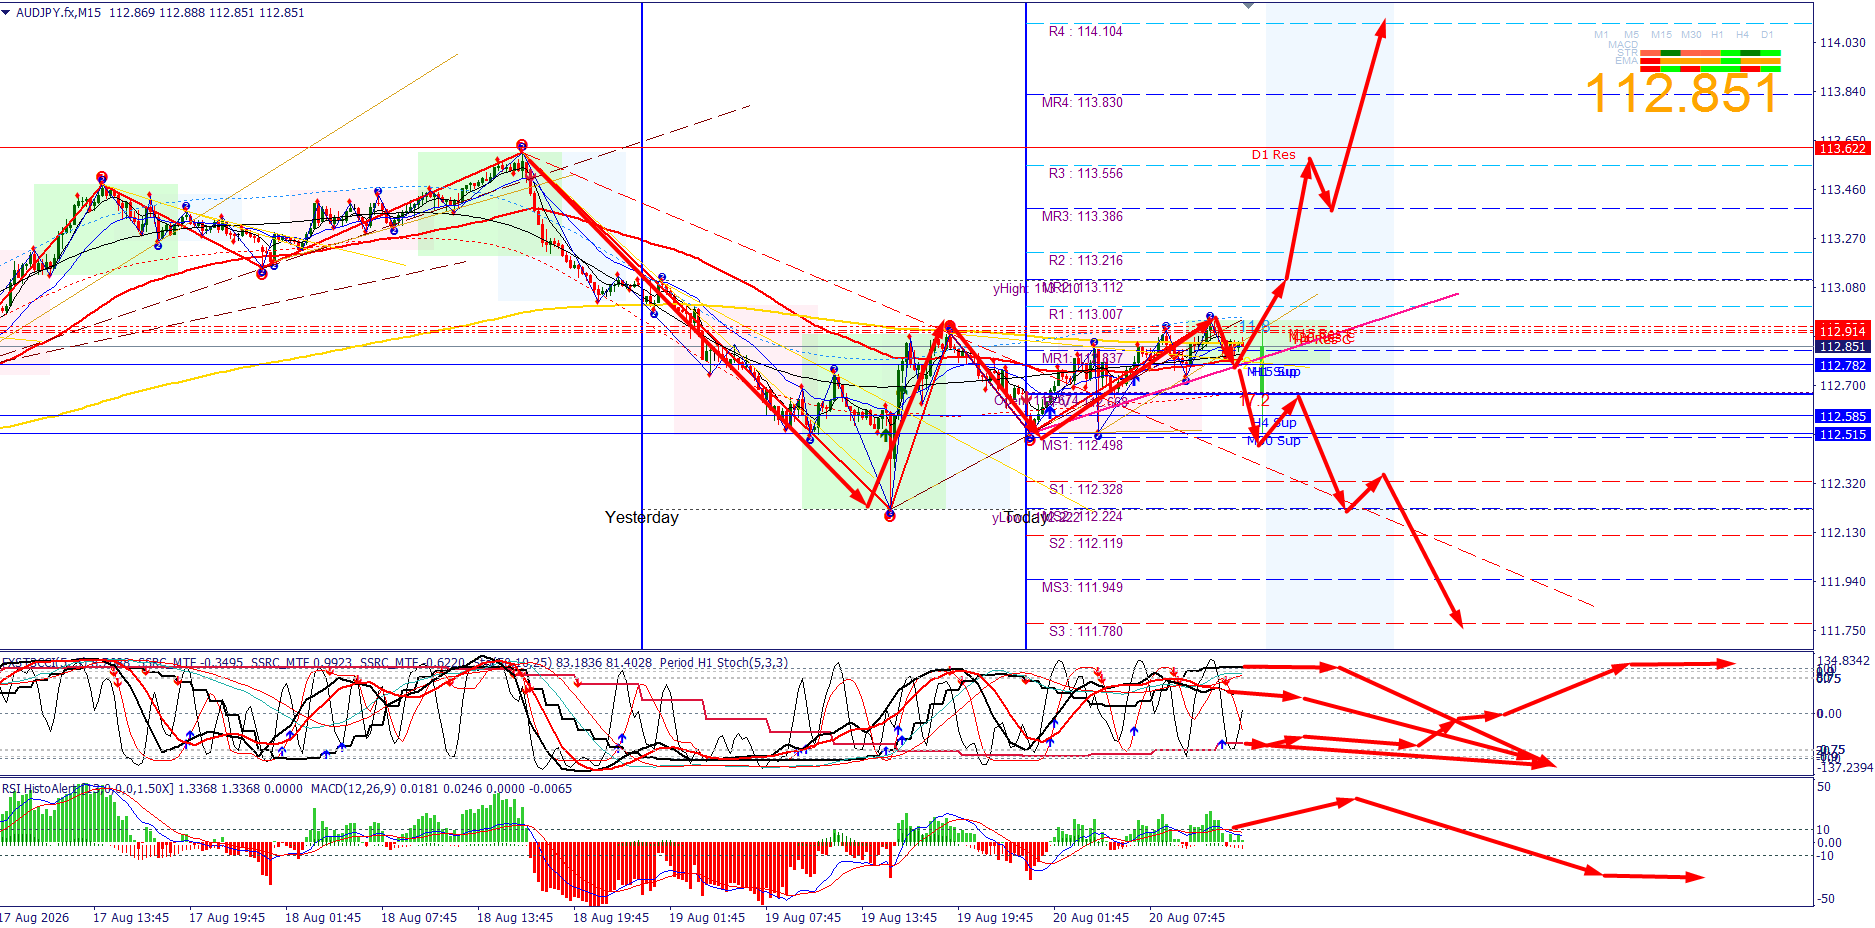Click the S1 : 112.328 pivot label

click(x=1085, y=489)
